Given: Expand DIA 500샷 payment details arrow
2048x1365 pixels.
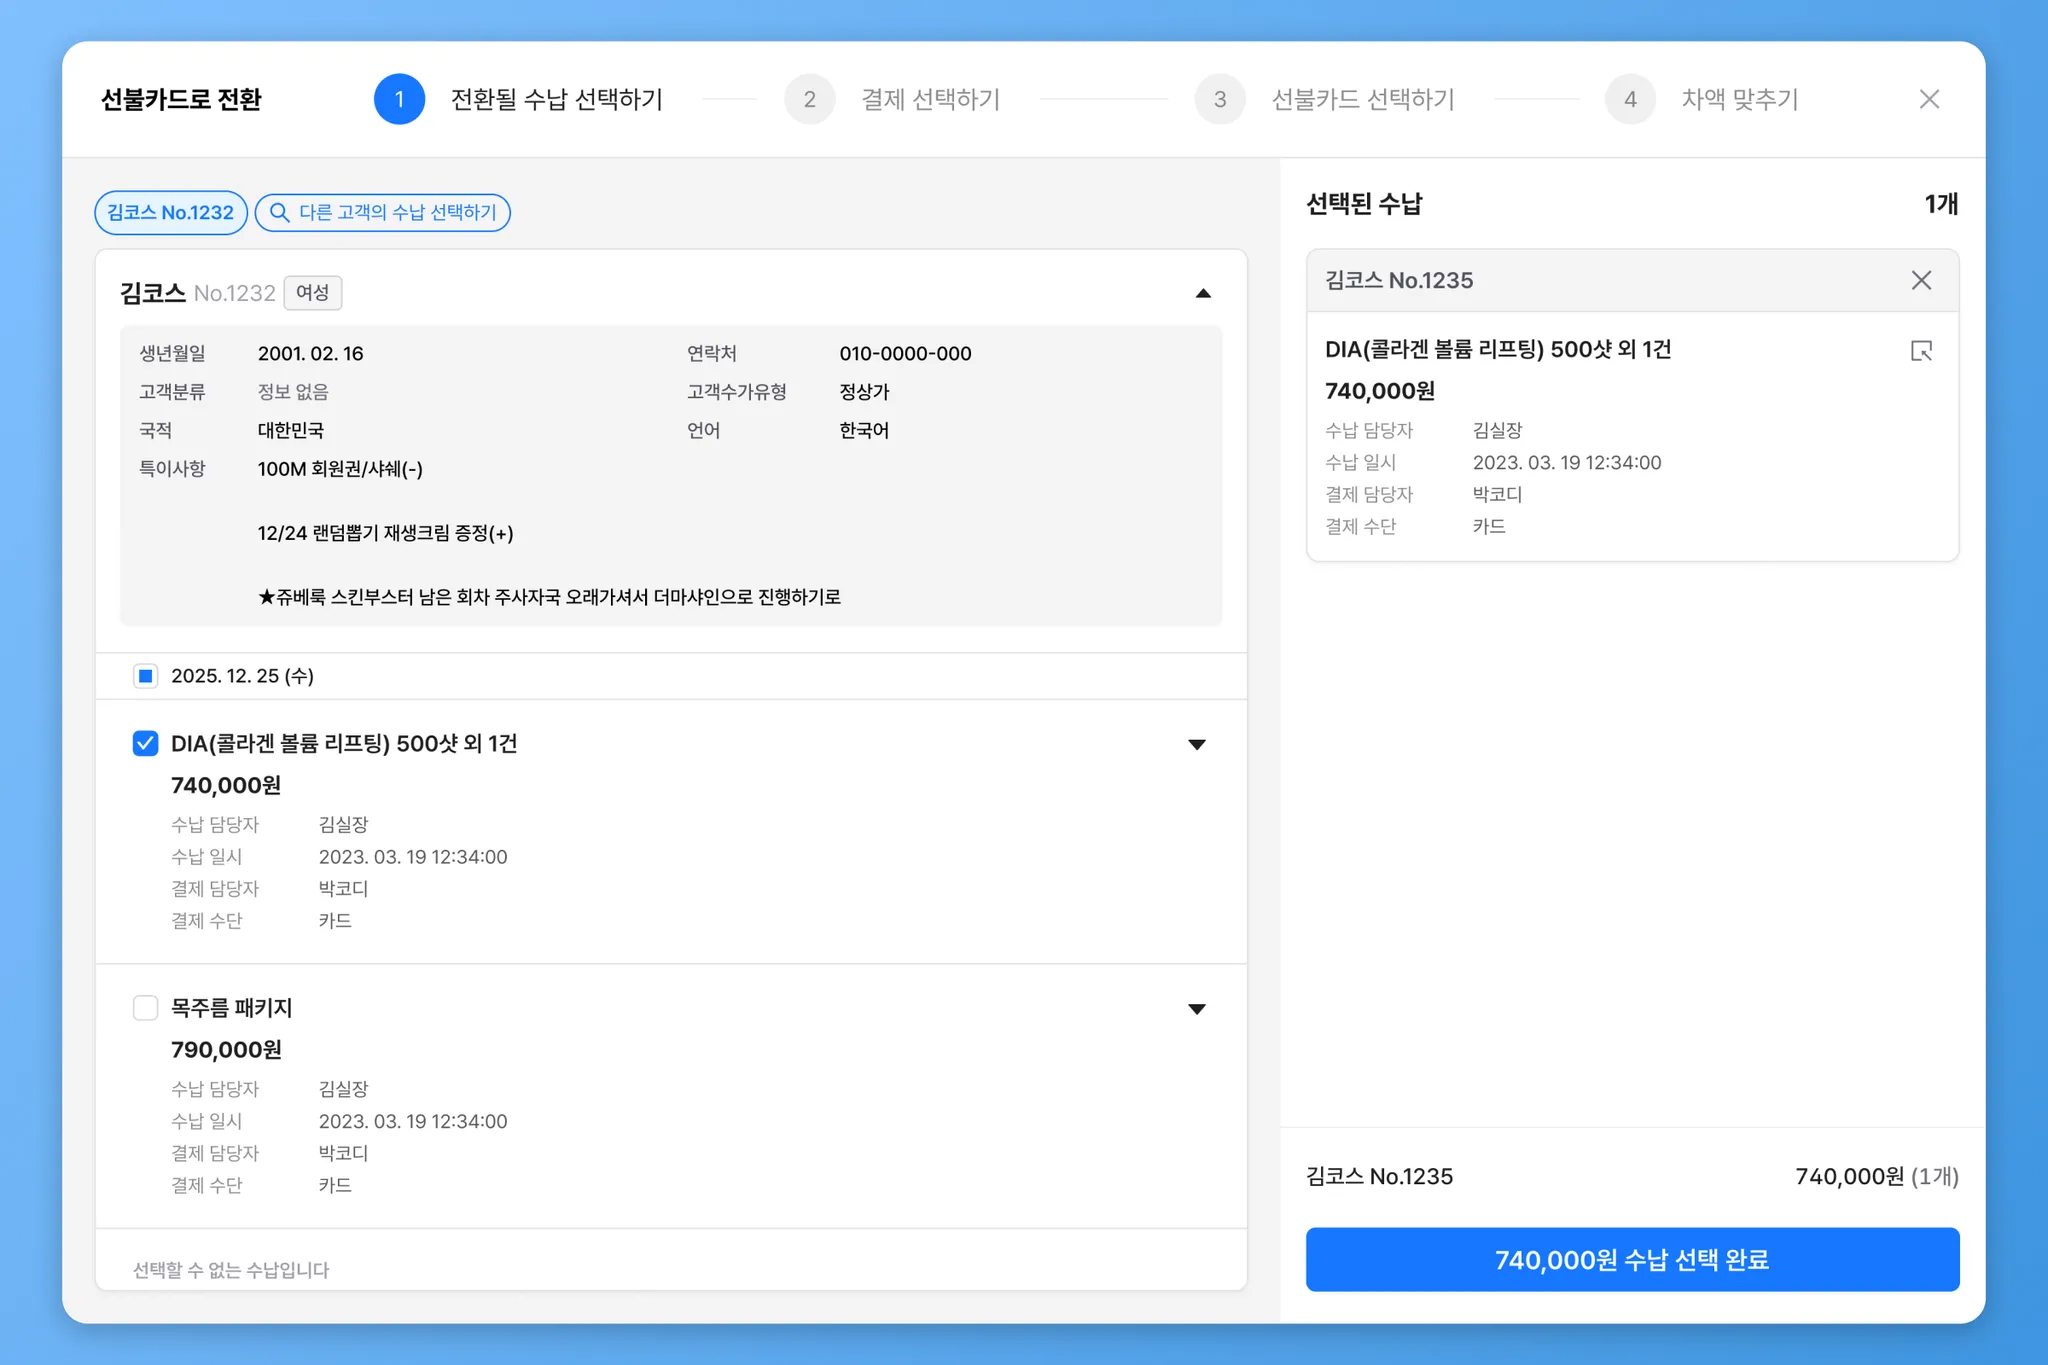Looking at the screenshot, I should point(1196,744).
